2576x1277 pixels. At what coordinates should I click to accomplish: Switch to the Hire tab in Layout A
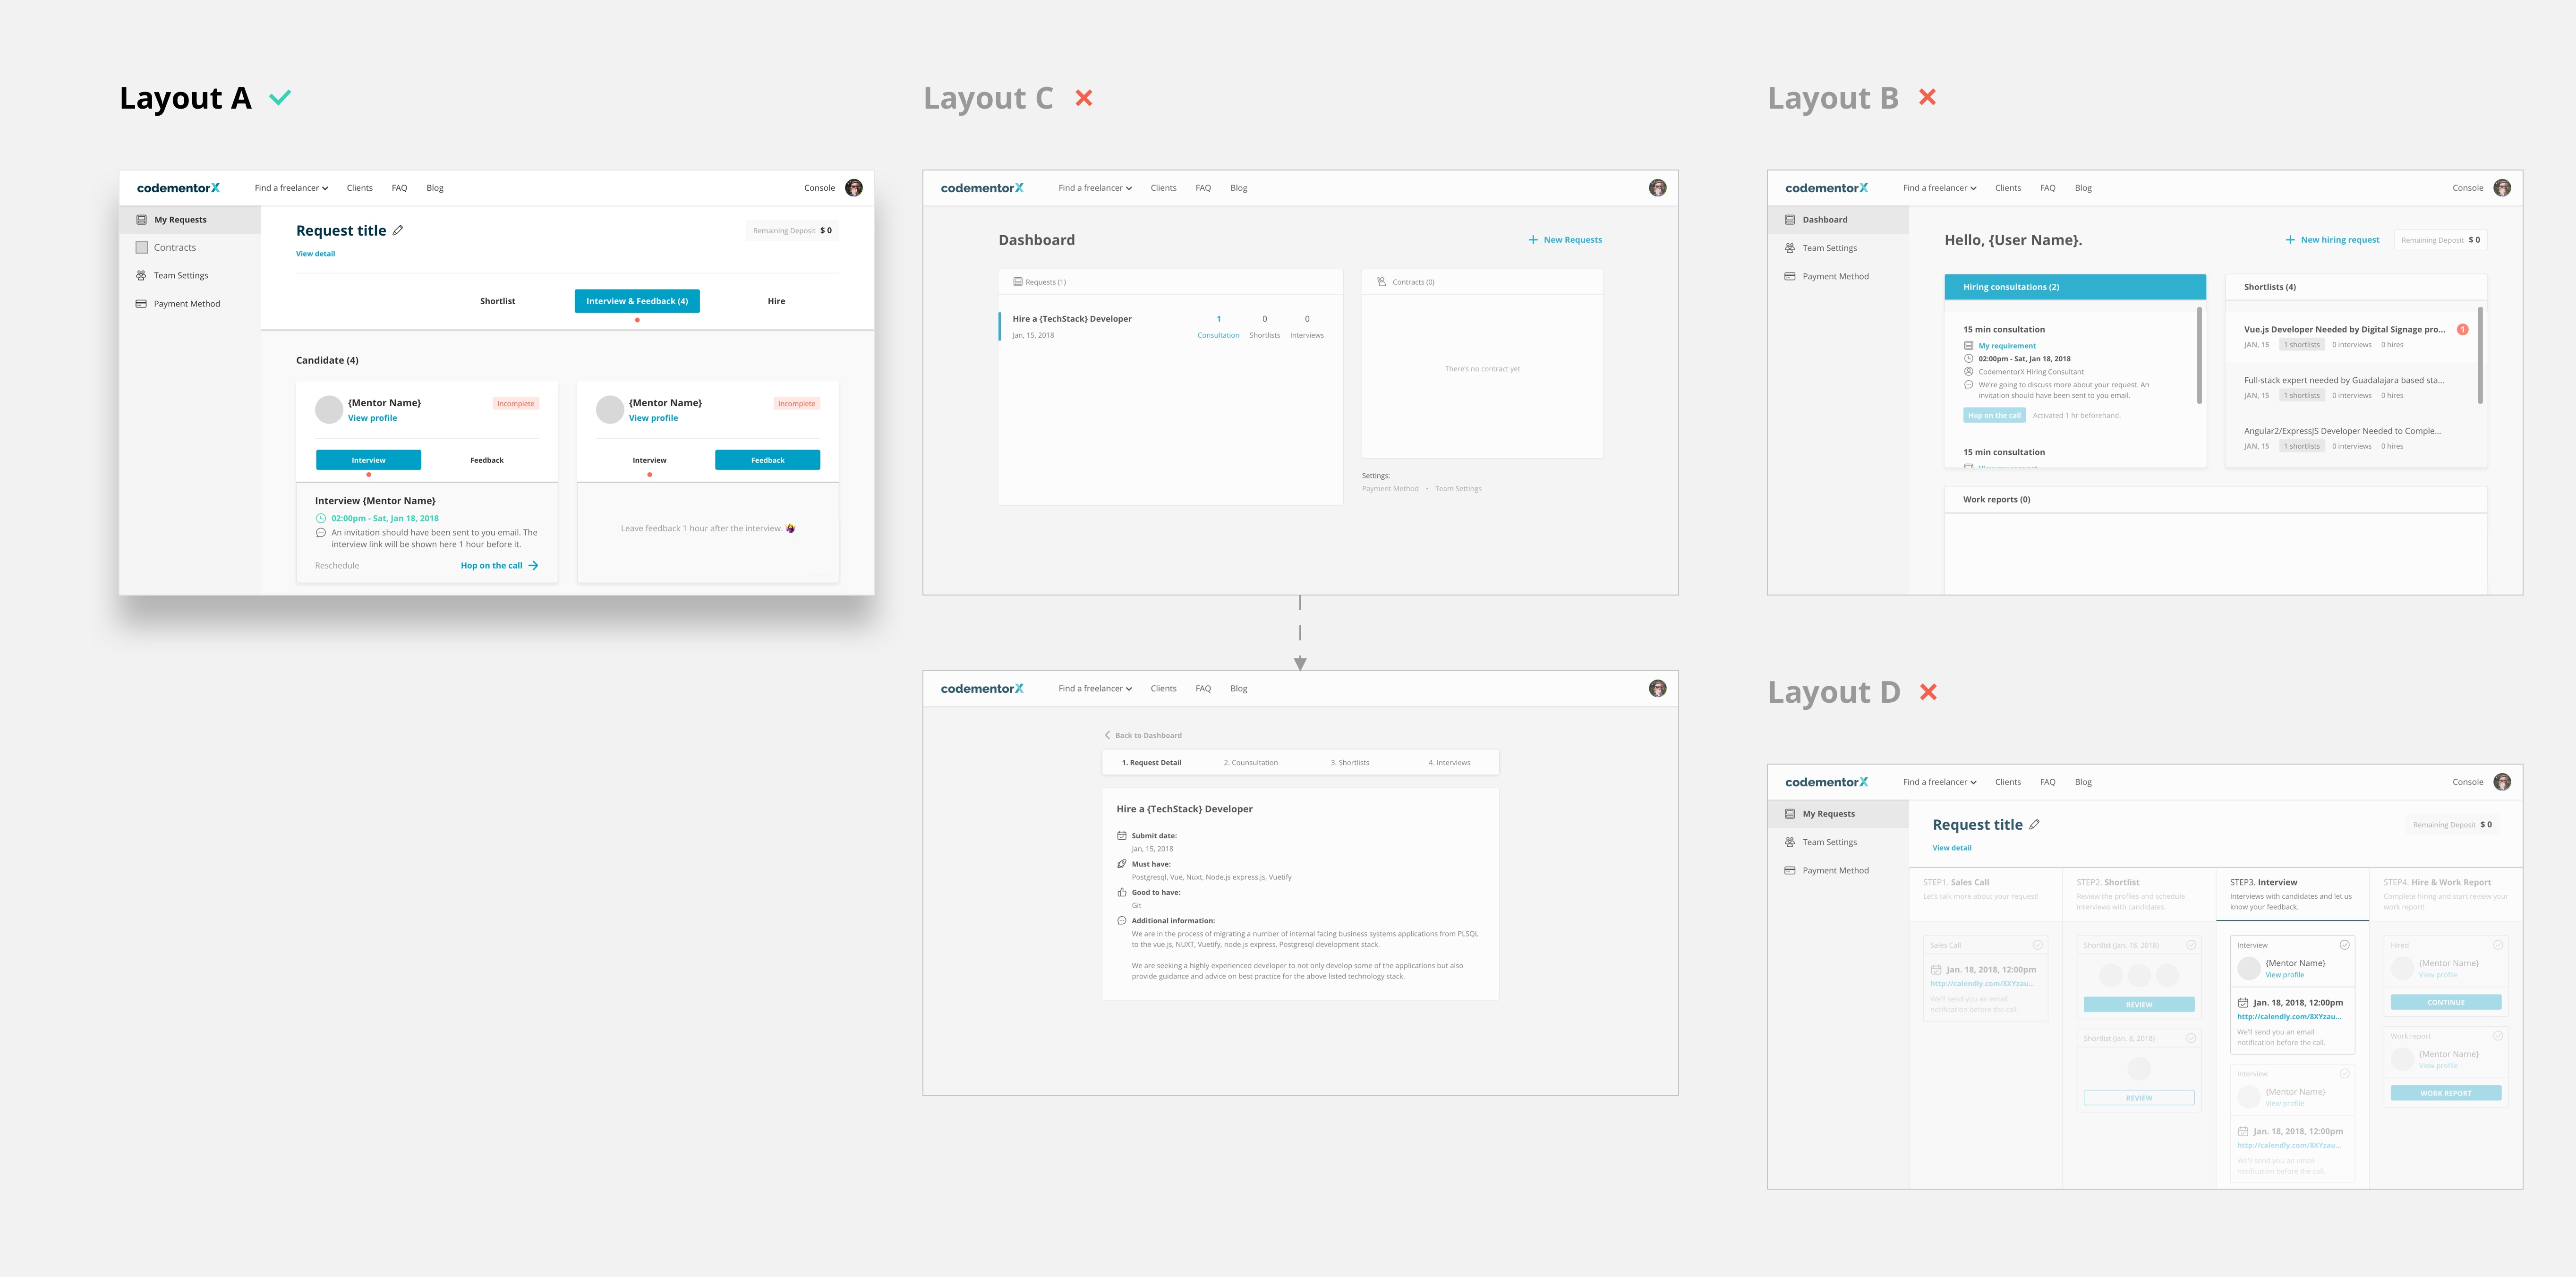pos(776,301)
